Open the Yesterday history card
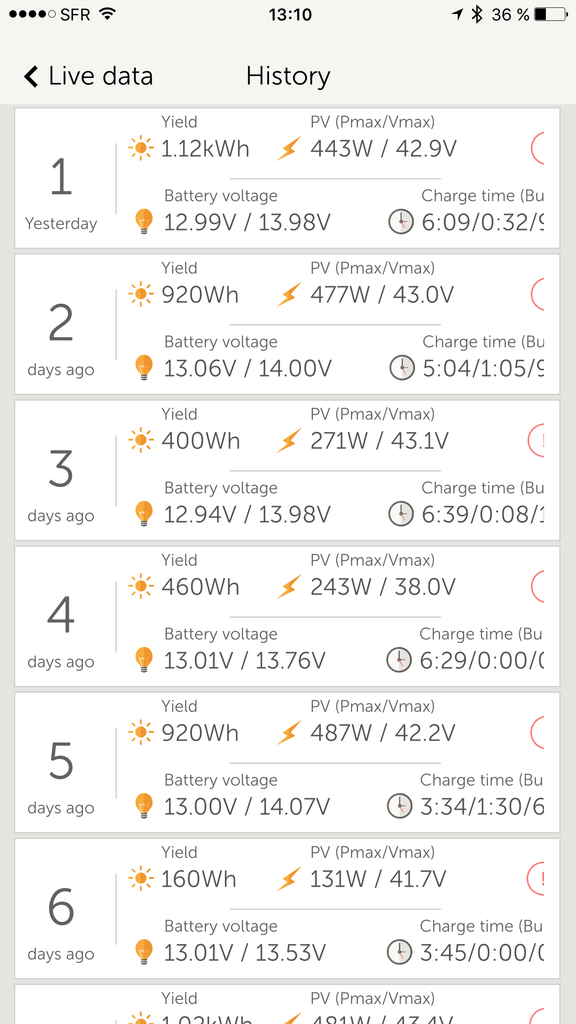This screenshot has width=576, height=1024. click(x=287, y=178)
